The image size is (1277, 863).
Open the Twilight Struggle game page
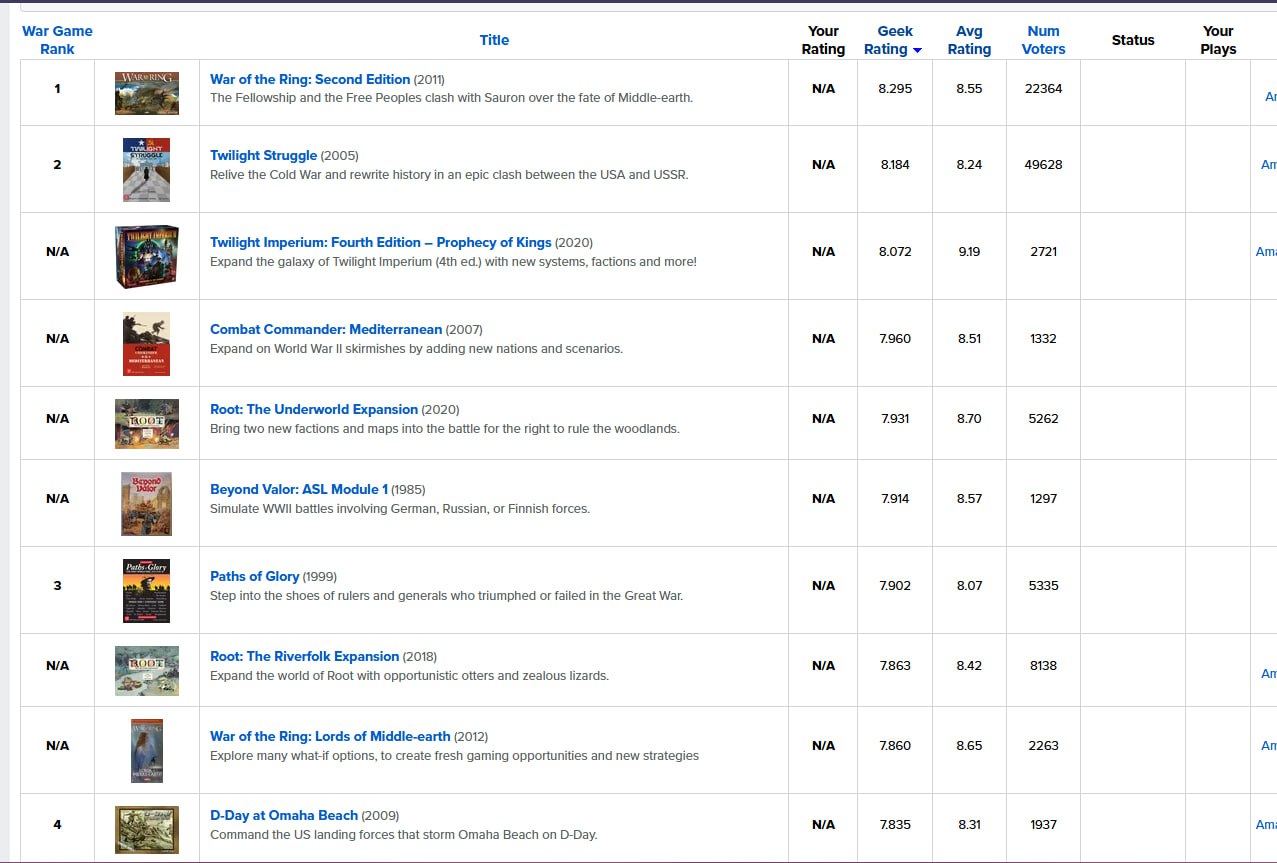[x=263, y=155]
